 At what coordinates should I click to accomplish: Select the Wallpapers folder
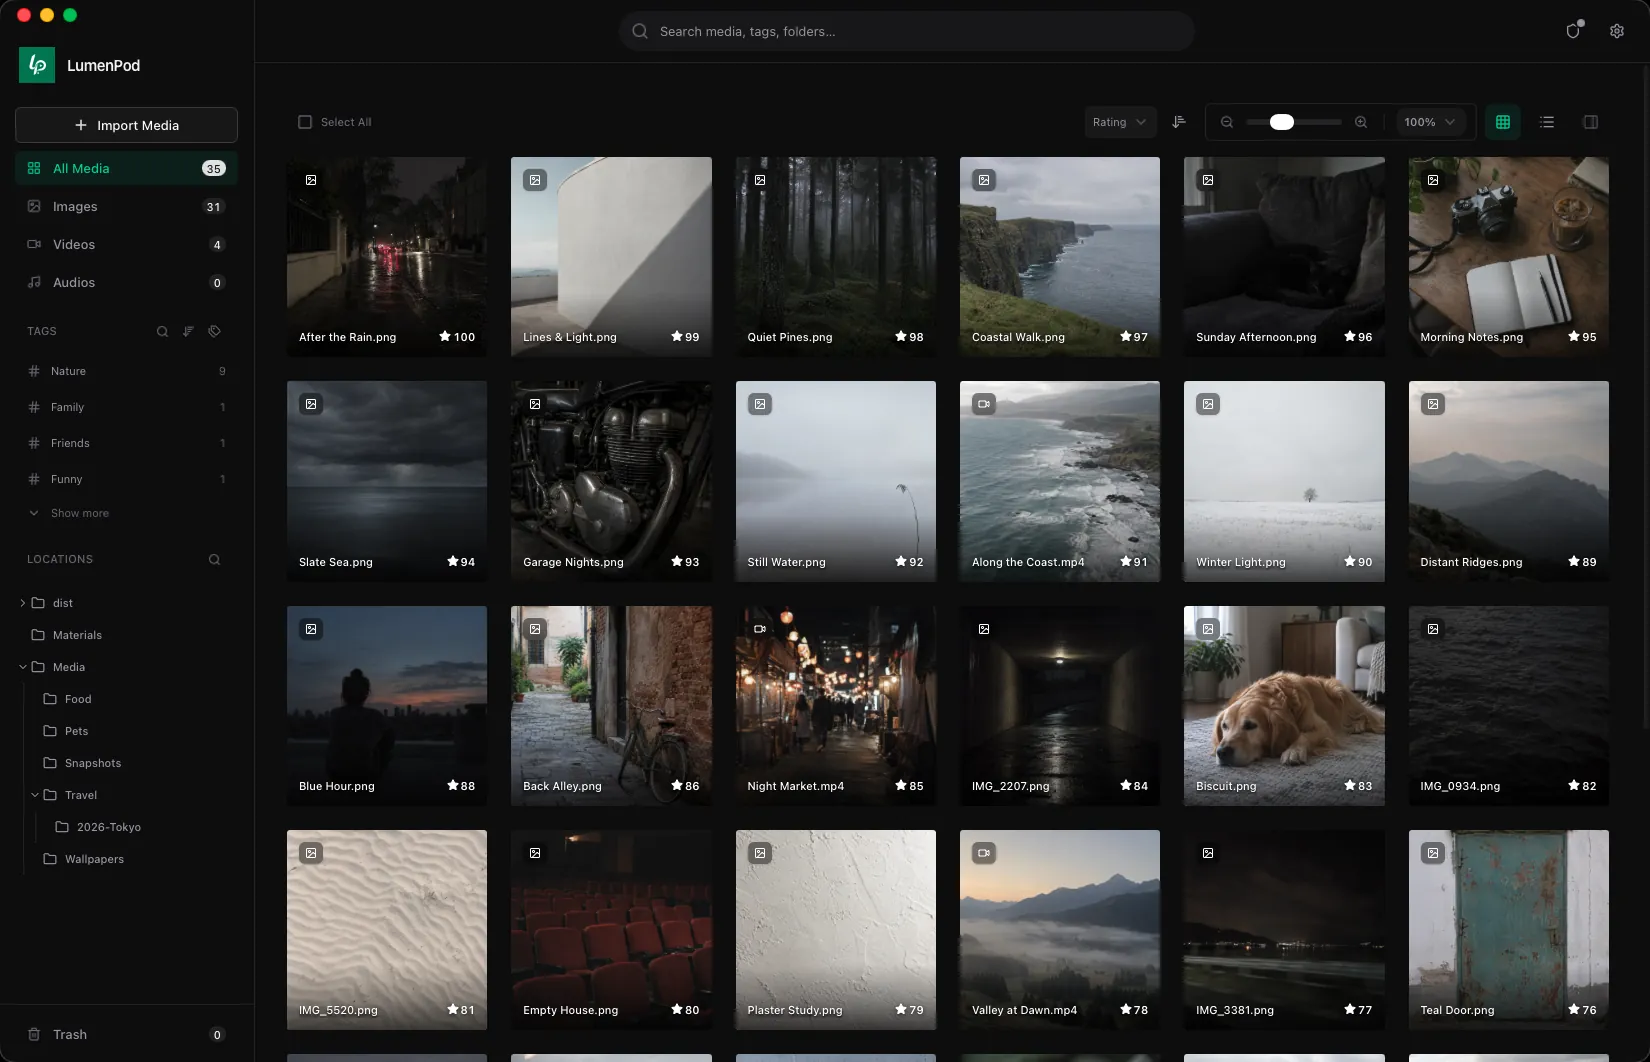pos(94,859)
